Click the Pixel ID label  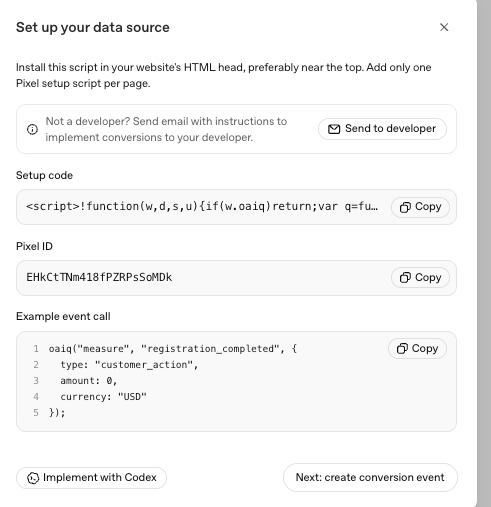pos(34,246)
